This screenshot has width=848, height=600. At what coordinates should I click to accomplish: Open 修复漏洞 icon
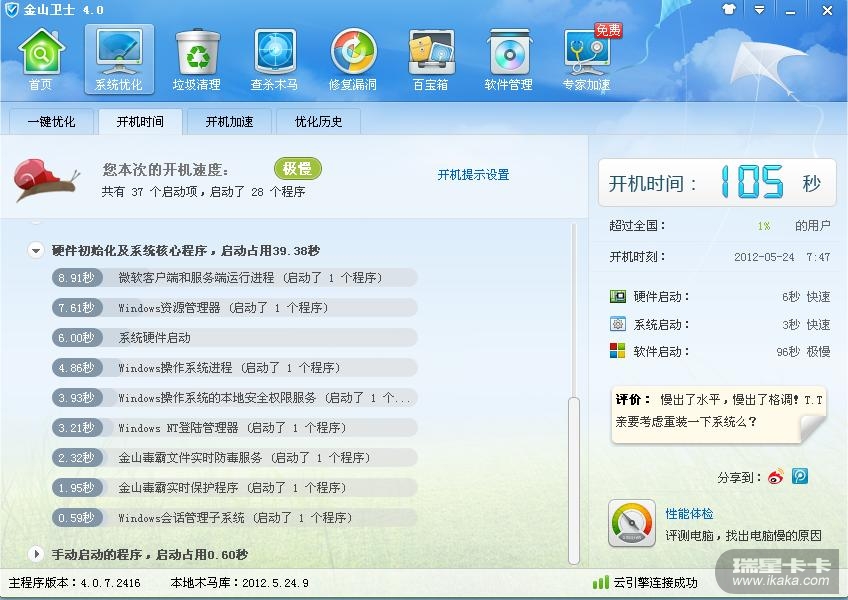pyautogui.click(x=353, y=59)
